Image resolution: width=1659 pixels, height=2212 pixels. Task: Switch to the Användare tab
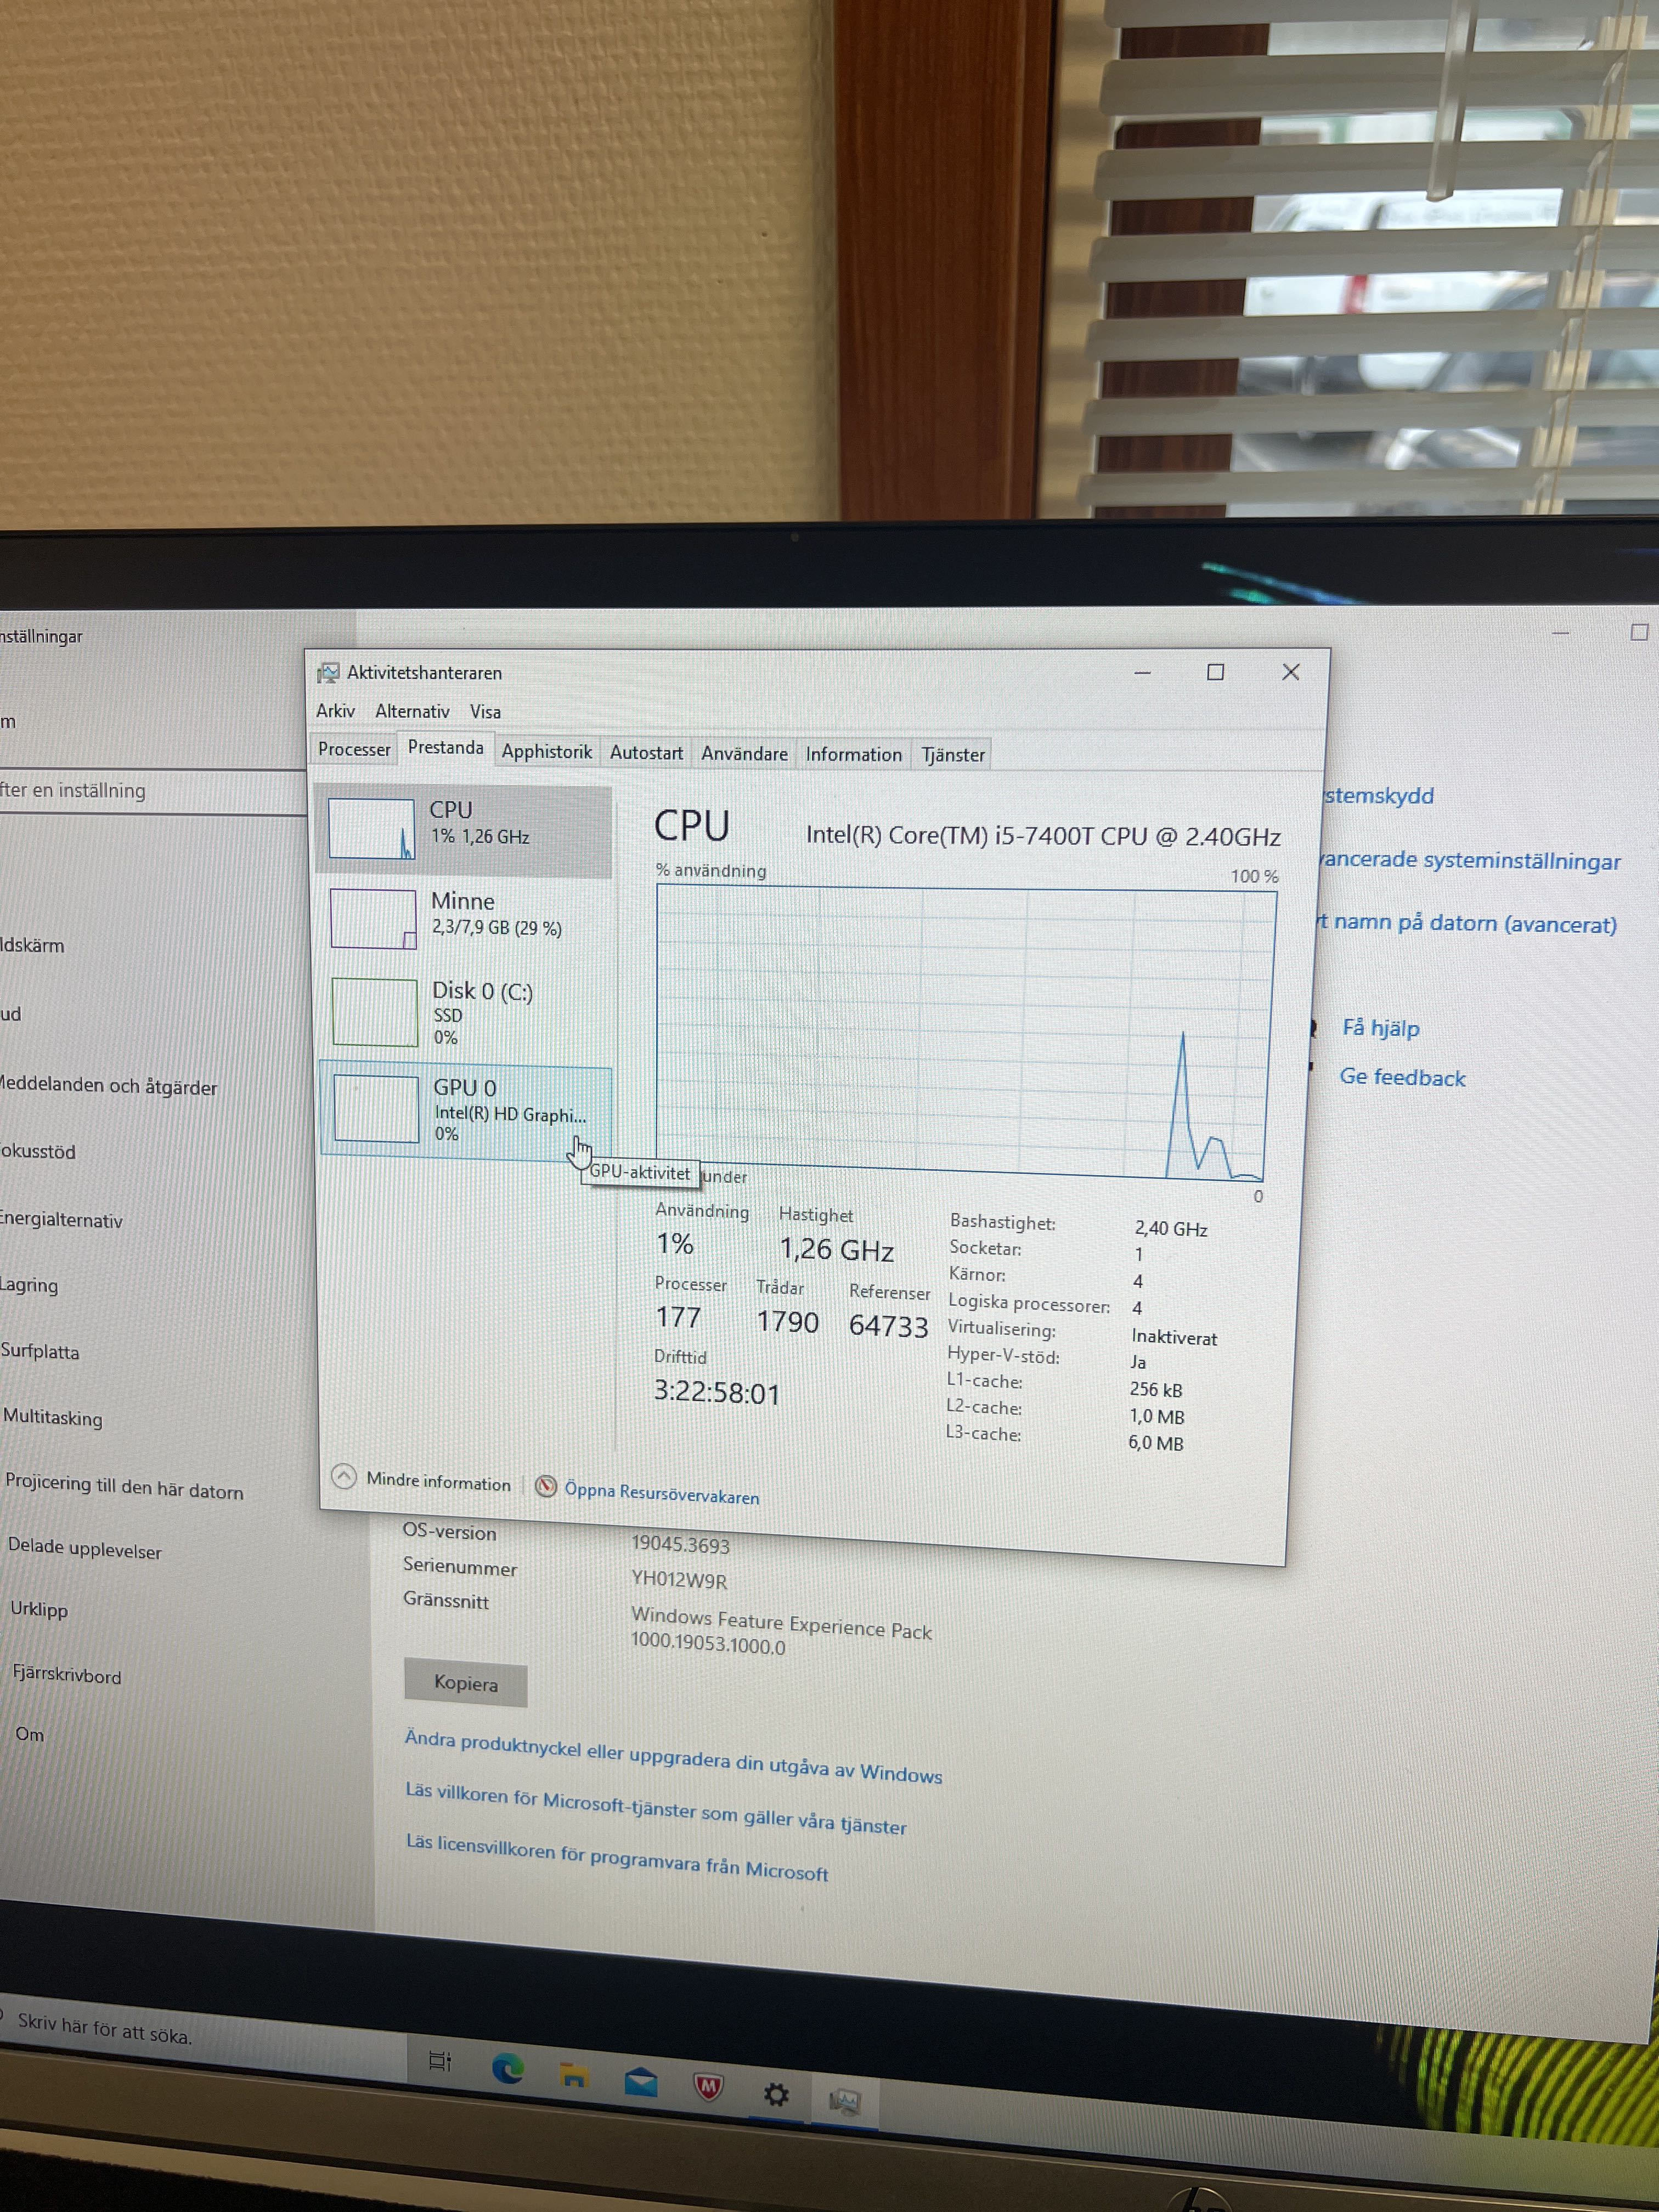[744, 753]
